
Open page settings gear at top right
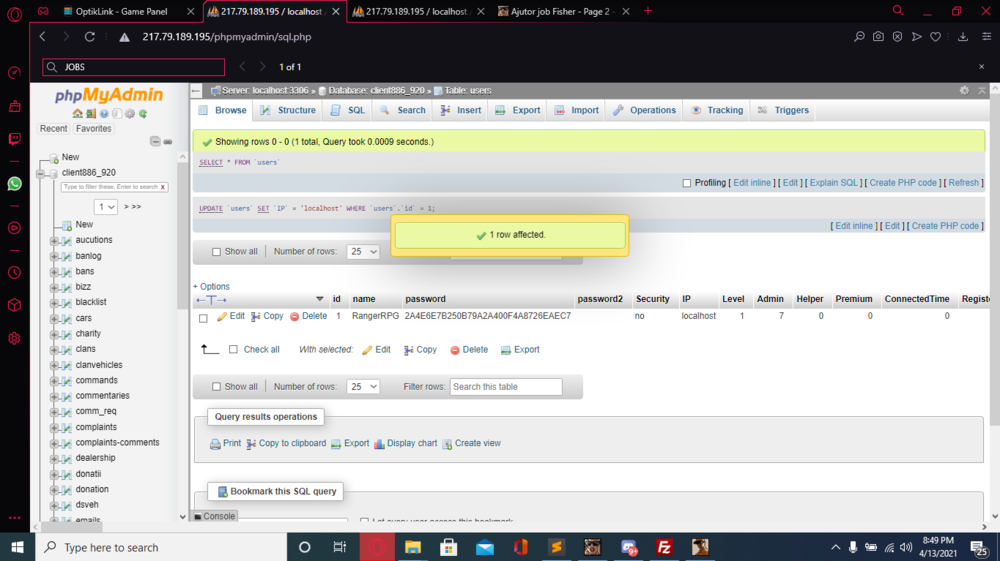pyautogui.click(x=964, y=91)
